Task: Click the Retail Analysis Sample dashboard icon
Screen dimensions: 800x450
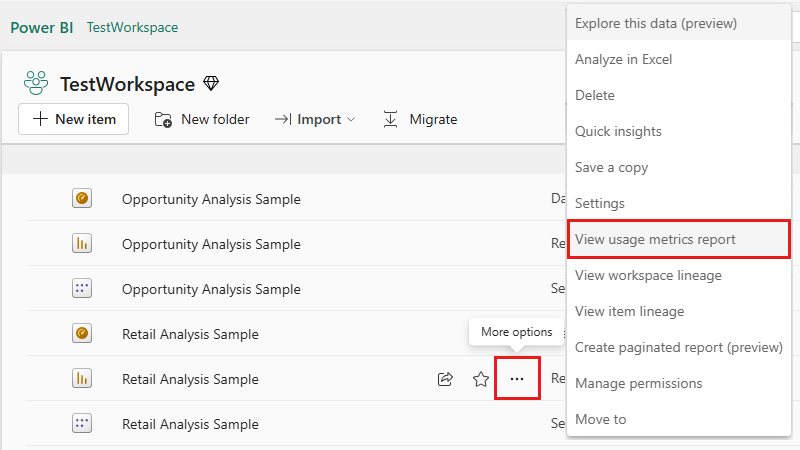Action: 82,334
